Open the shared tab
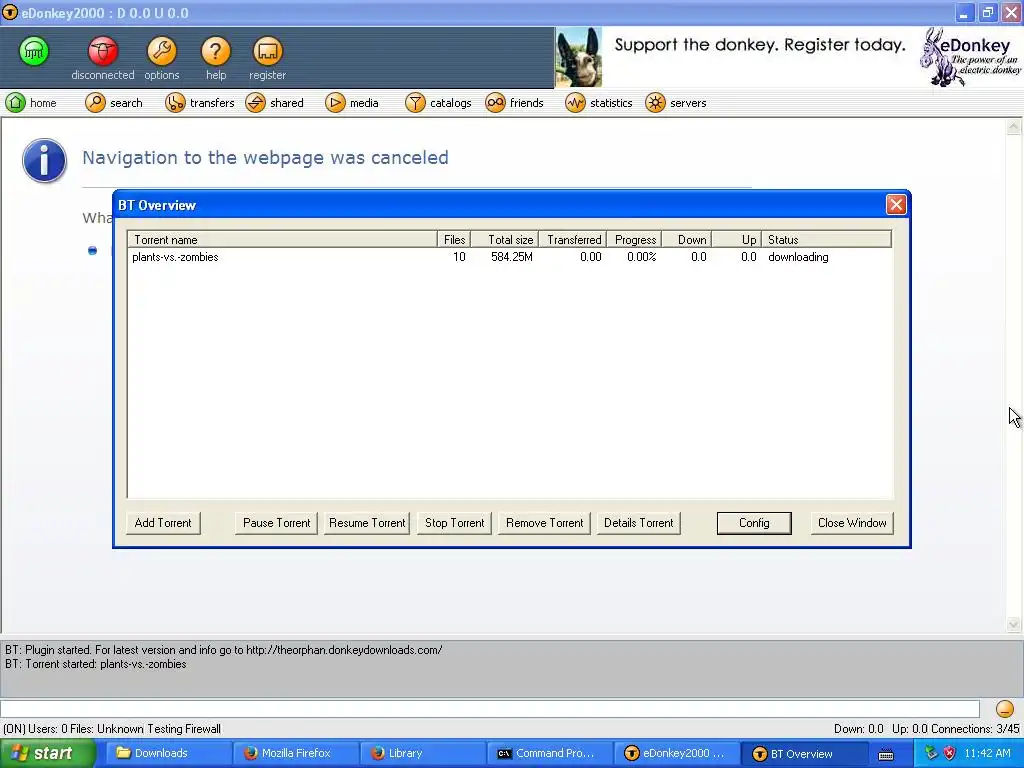The width and height of the screenshot is (1024, 768). point(275,103)
